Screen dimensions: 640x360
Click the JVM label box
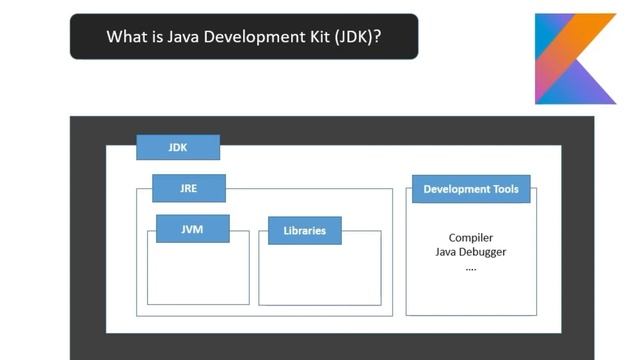coord(193,229)
